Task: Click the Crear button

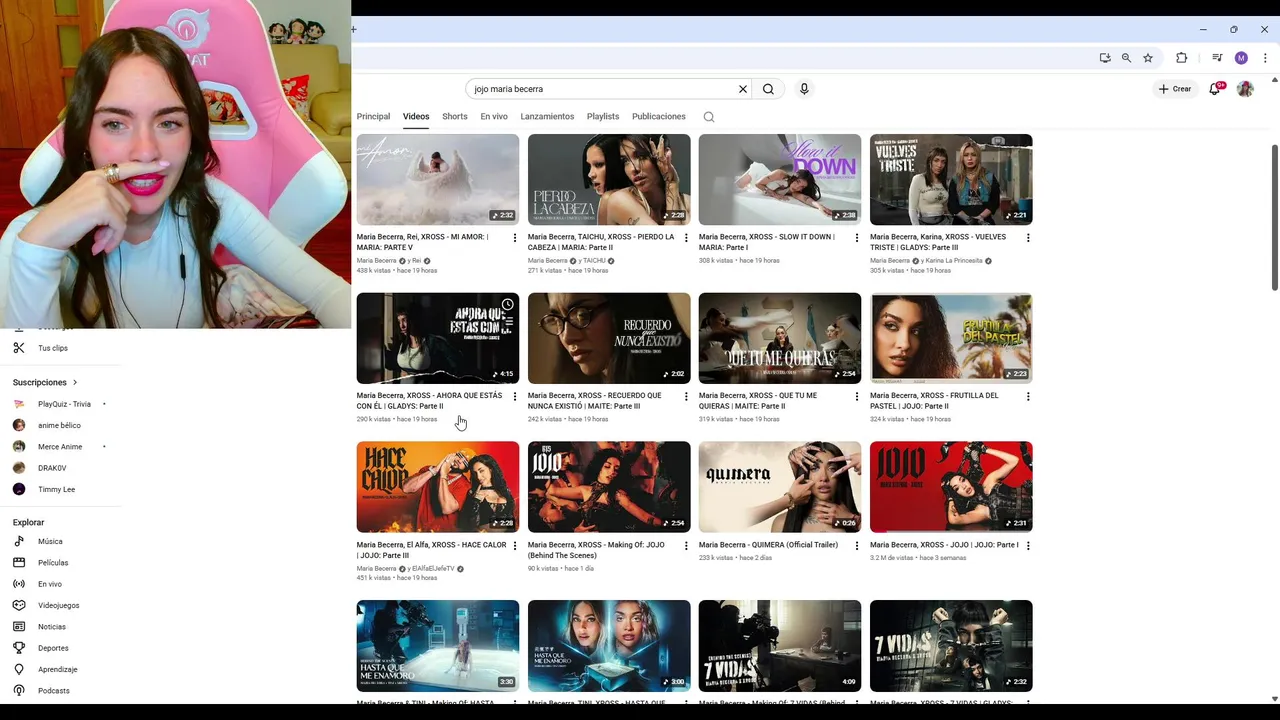Action: [1175, 89]
